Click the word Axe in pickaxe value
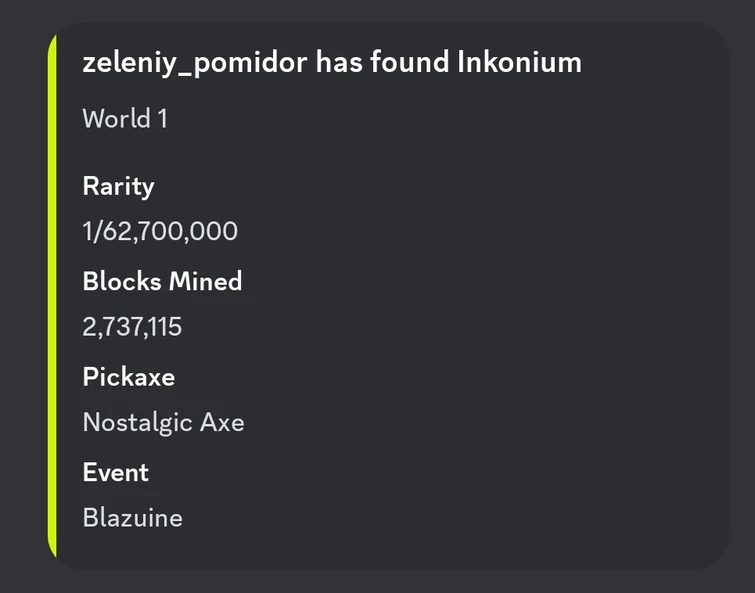The height and width of the screenshot is (593, 755). tap(222, 422)
